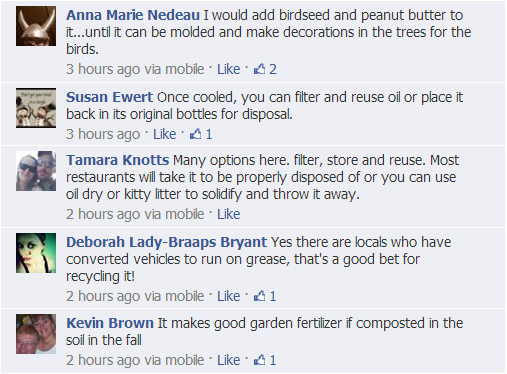Screen dimensions: 507x374
Task: Open Deborah Lady-Braaps Bryant's avatar
Action: pyautogui.click(x=36, y=253)
